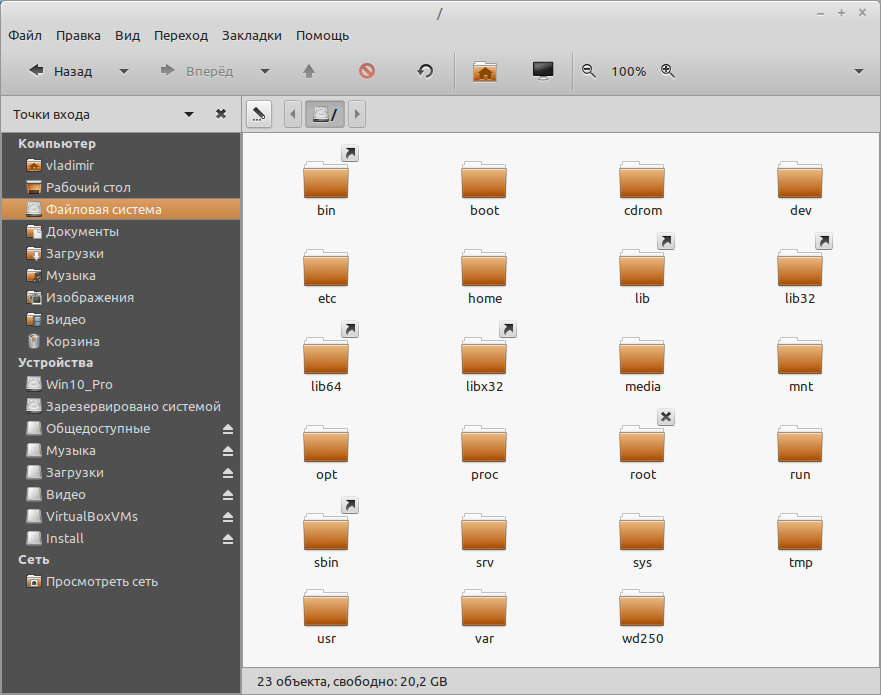Open the Назад history dropdown
Image resolution: width=881 pixels, height=695 pixels.
pos(122,71)
